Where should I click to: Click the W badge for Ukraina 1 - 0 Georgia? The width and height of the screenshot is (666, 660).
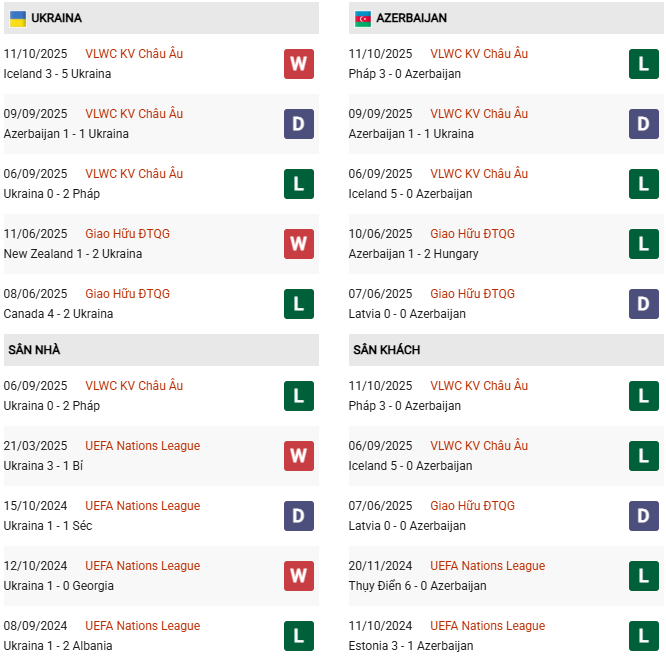point(298,576)
